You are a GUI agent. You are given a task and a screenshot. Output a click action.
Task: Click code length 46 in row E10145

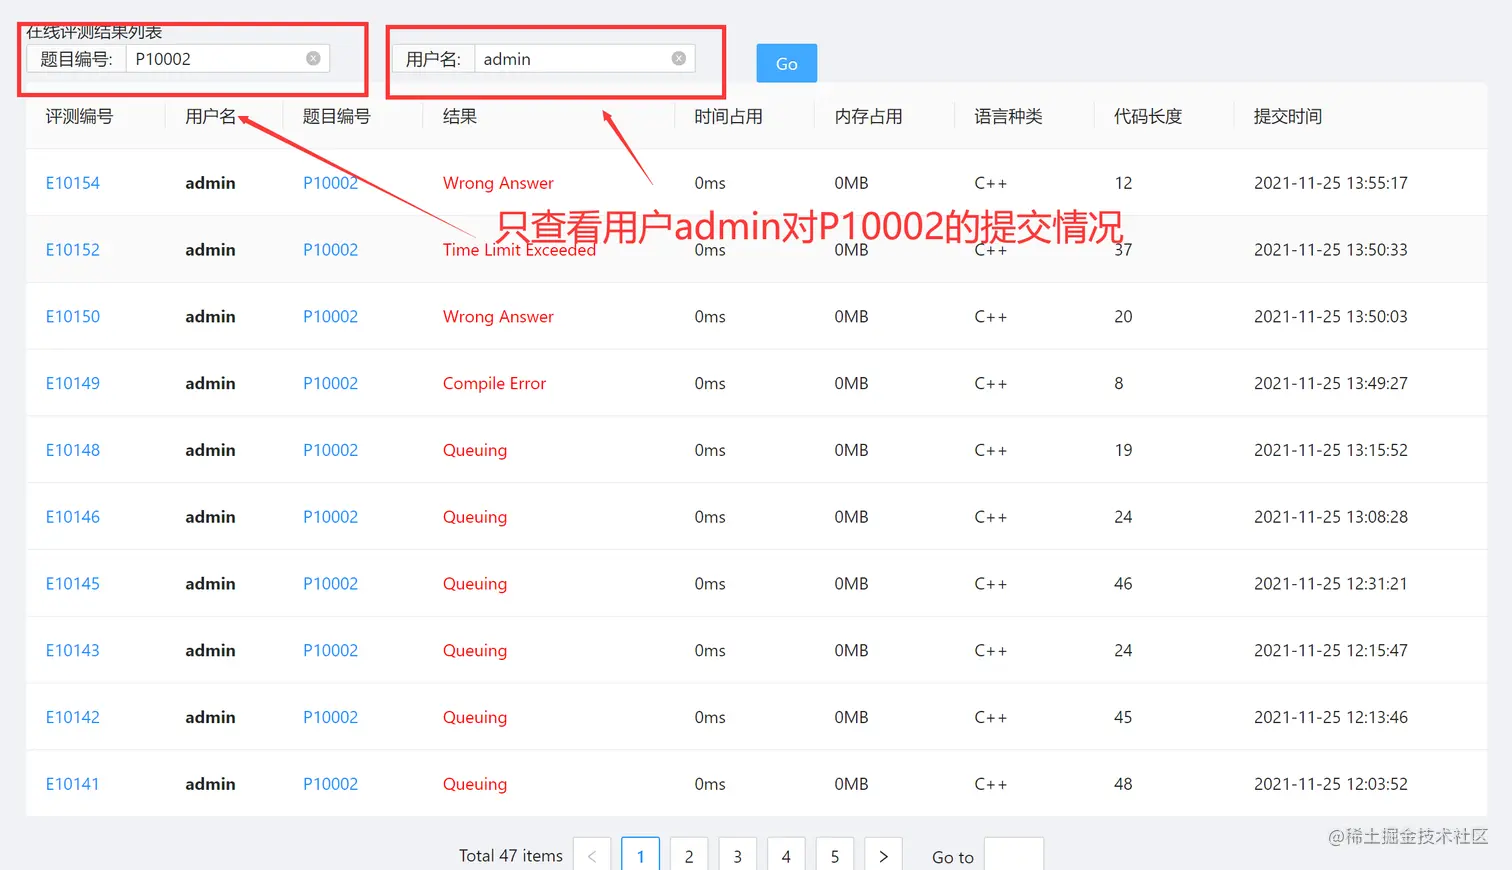coord(1124,584)
